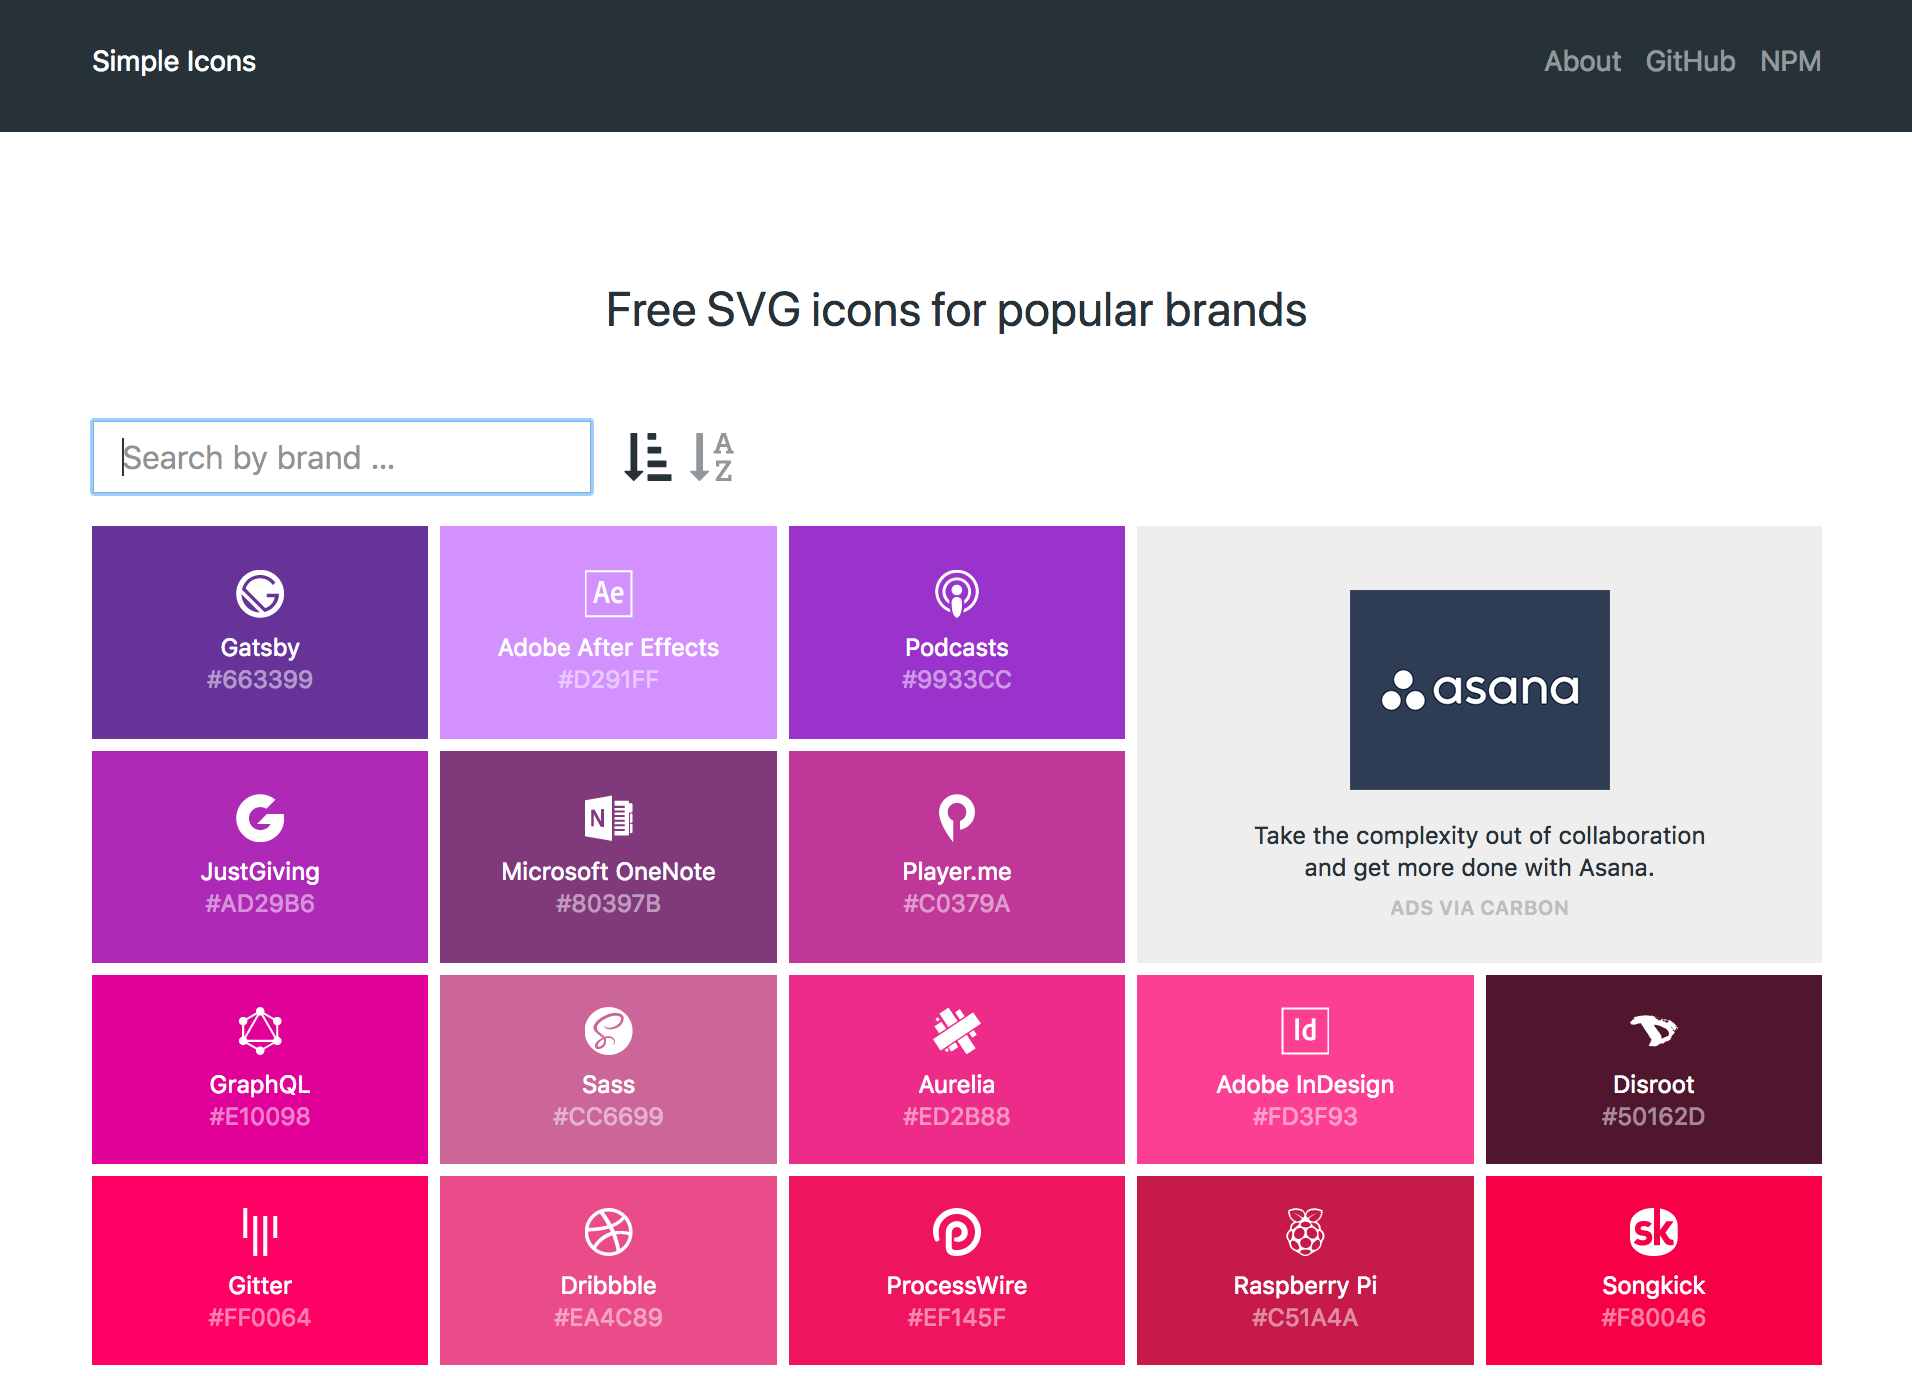Click the Raspberry Pi label
1912x1376 pixels.
1305,1286
